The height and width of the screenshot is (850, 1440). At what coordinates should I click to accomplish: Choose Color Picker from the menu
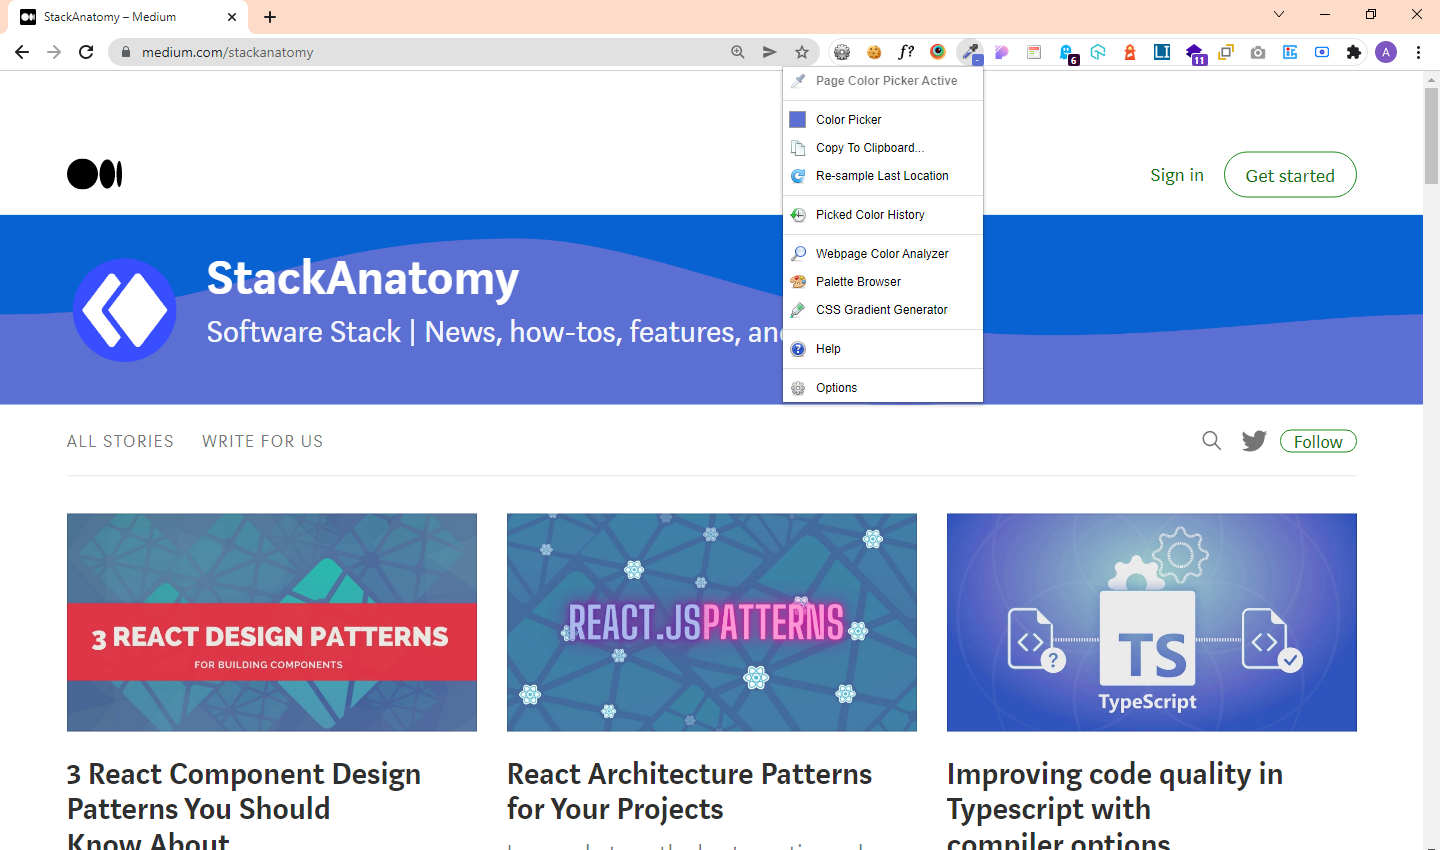883,120
